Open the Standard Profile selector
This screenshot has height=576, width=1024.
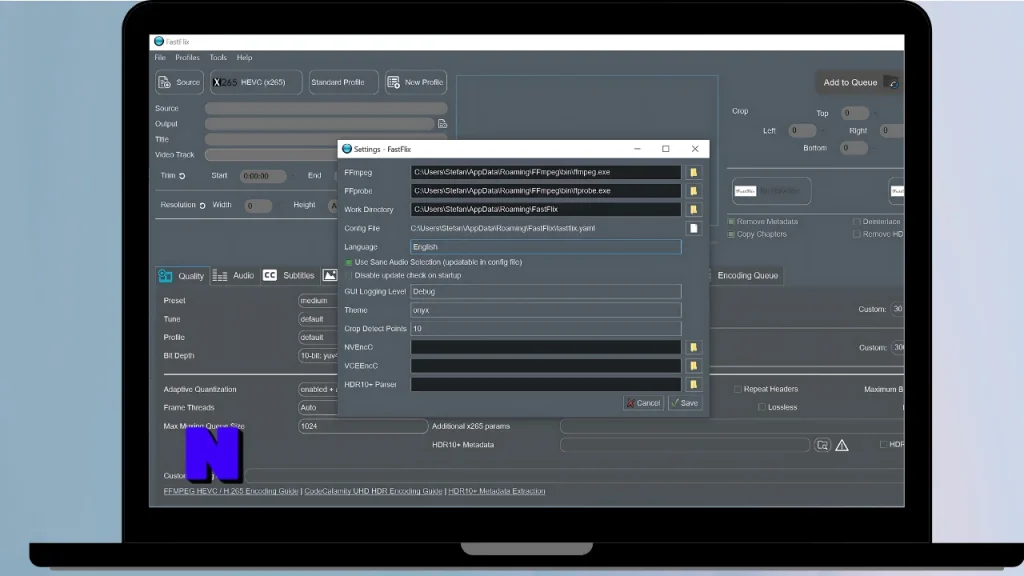point(344,82)
